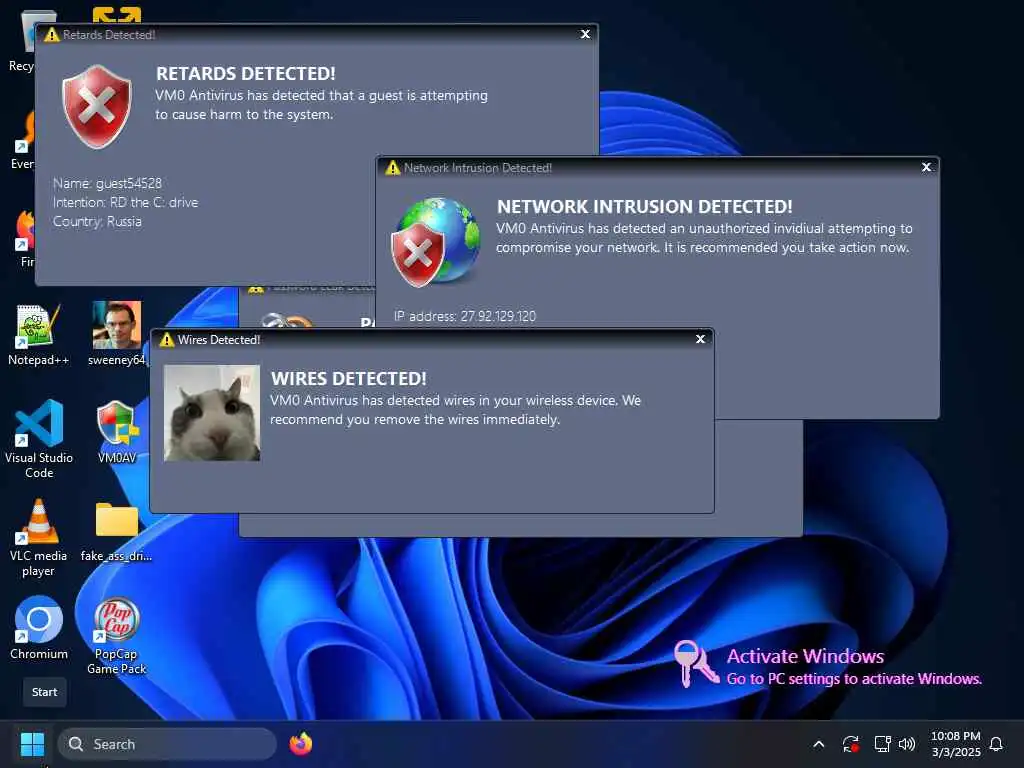Viewport: 1024px width, 768px height.
Task: Click the Country: Russia line
Action: point(97,221)
